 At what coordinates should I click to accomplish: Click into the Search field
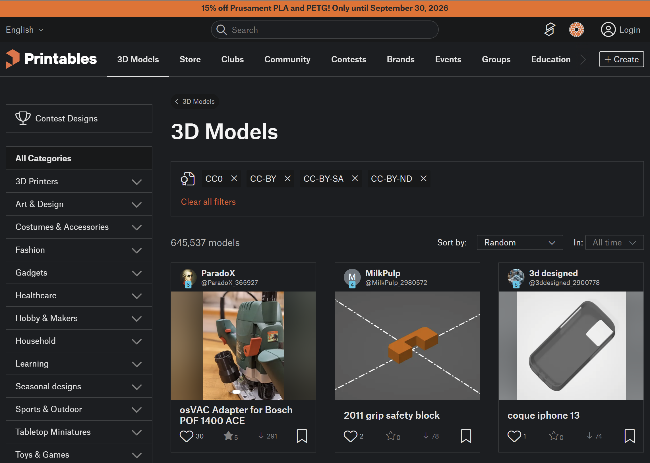click(x=325, y=30)
